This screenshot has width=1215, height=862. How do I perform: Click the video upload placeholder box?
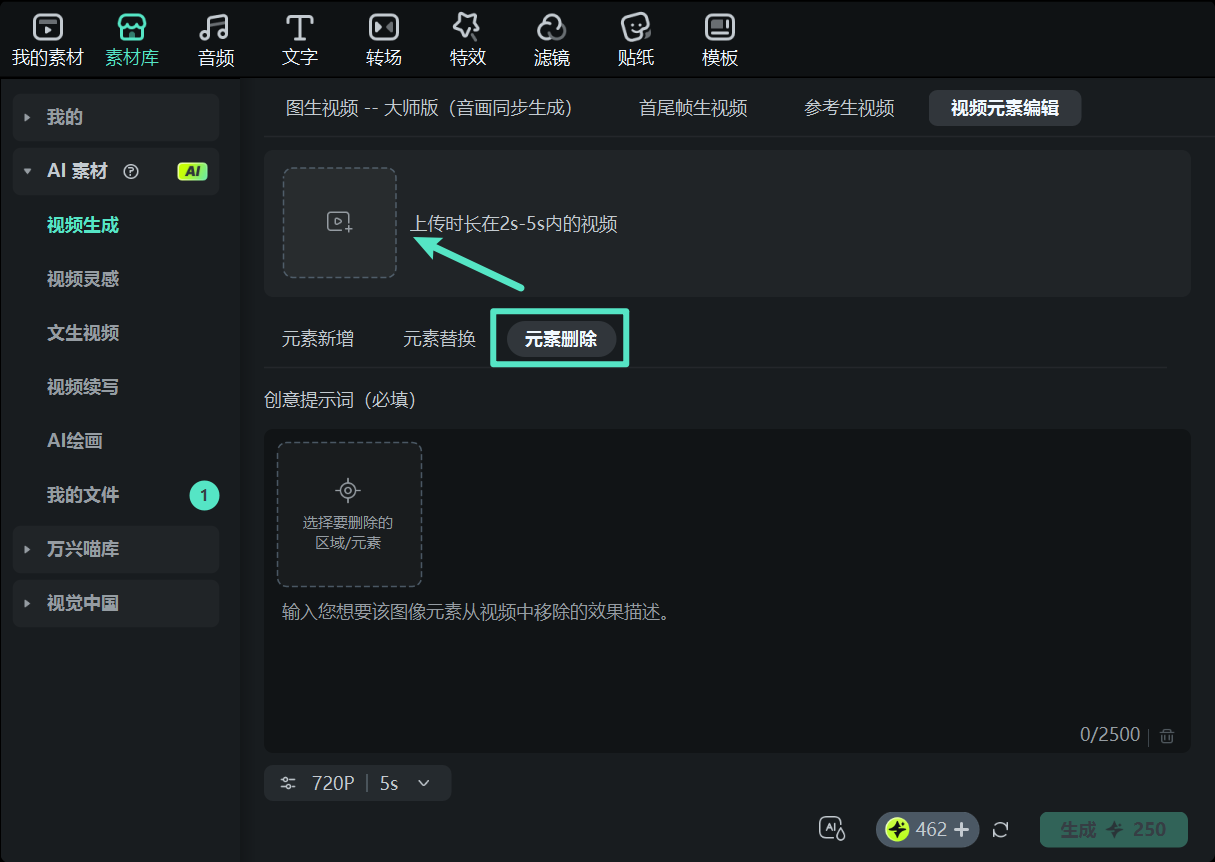[340, 222]
